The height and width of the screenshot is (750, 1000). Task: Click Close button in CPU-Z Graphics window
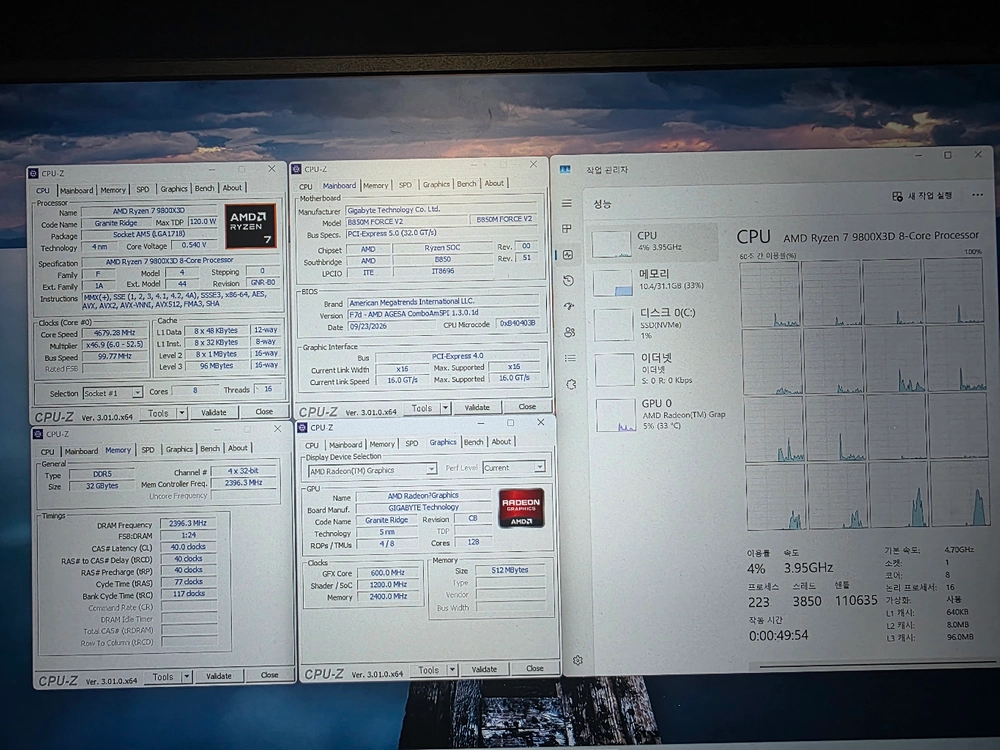(534, 668)
